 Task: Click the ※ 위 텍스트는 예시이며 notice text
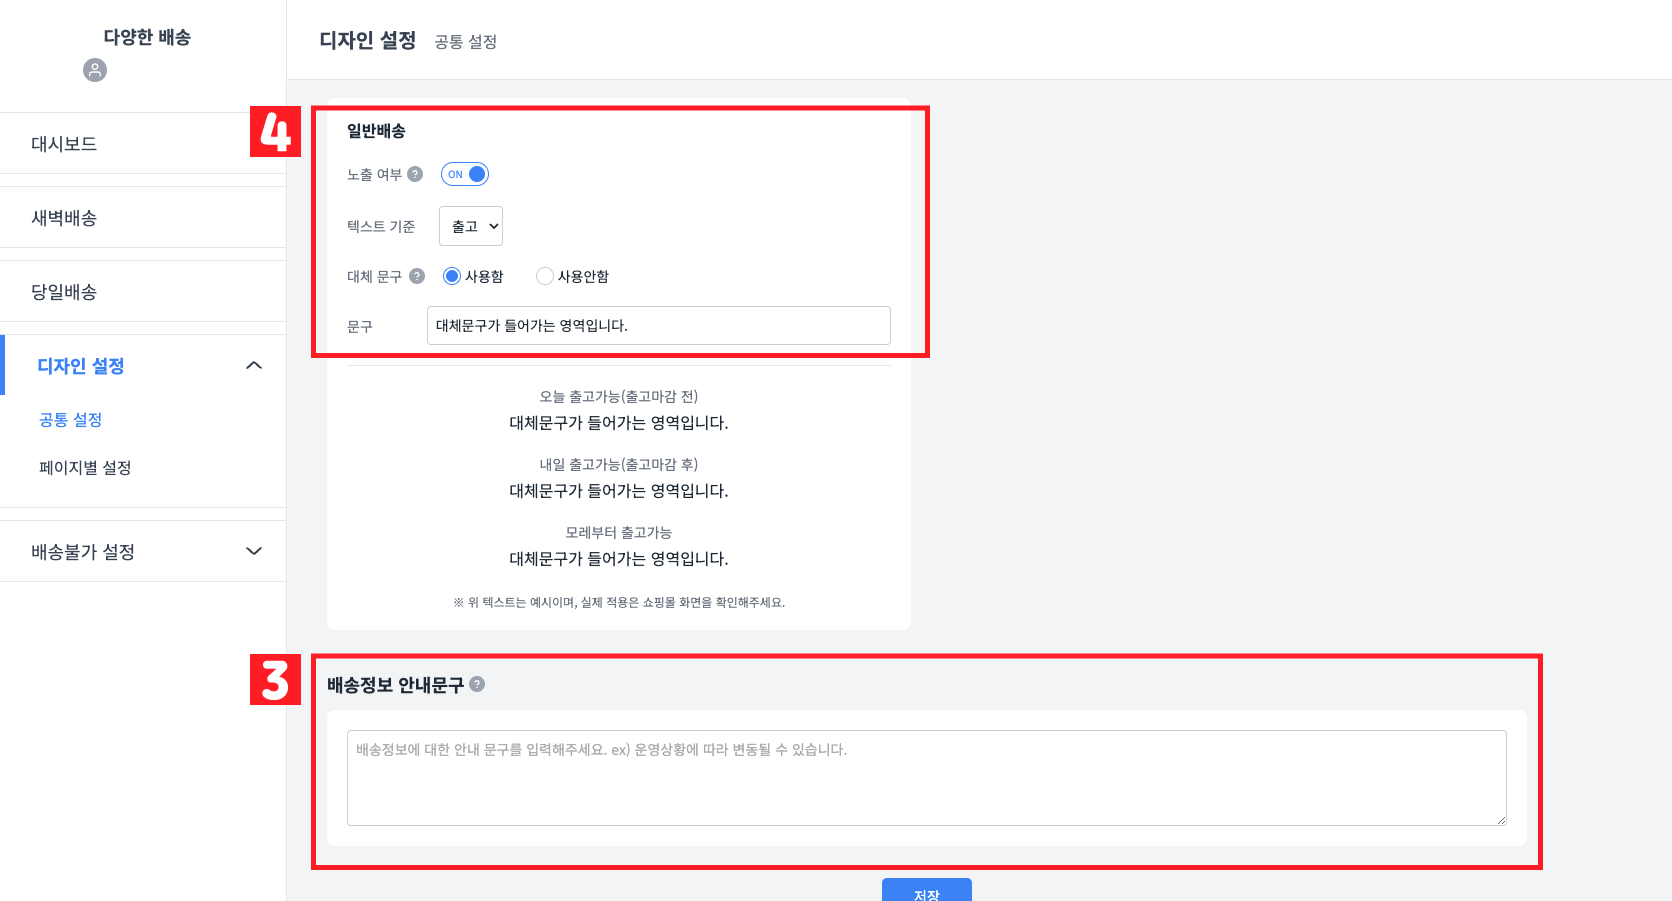pos(619,602)
